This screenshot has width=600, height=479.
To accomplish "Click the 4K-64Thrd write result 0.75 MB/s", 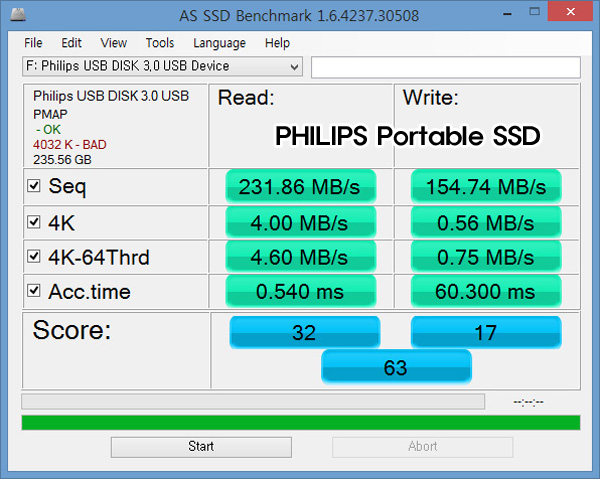I will [486, 257].
